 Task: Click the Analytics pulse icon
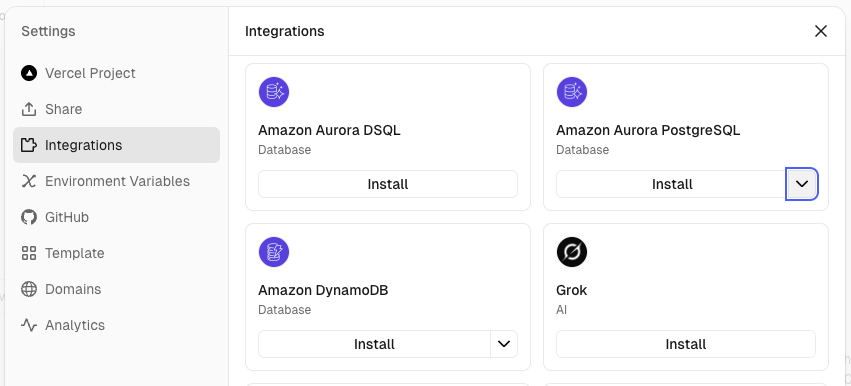click(x=29, y=325)
